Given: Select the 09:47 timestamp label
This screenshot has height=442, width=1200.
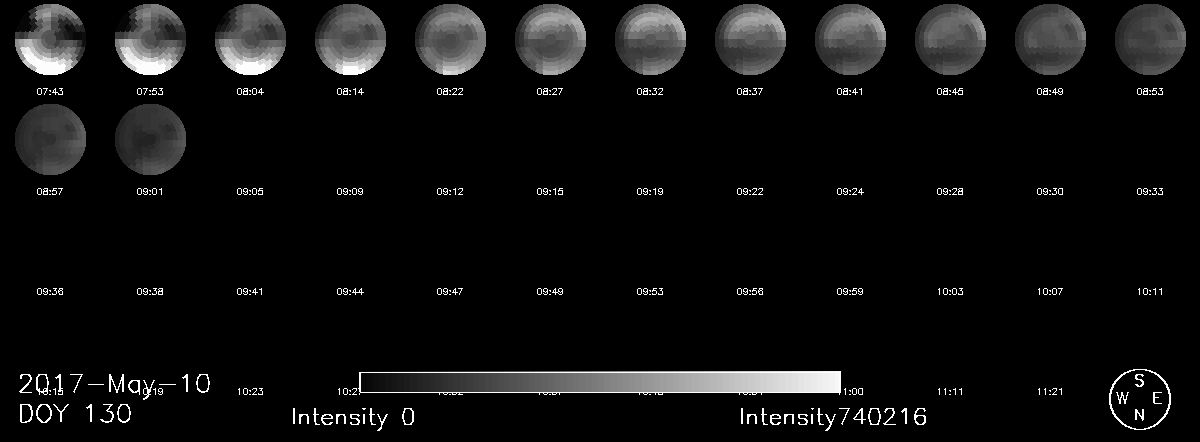Looking at the screenshot, I should [x=450, y=291].
